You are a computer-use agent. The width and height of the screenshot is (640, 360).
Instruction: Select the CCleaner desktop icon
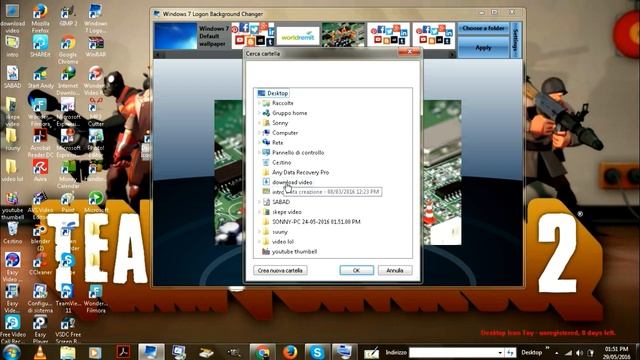click(x=40, y=264)
